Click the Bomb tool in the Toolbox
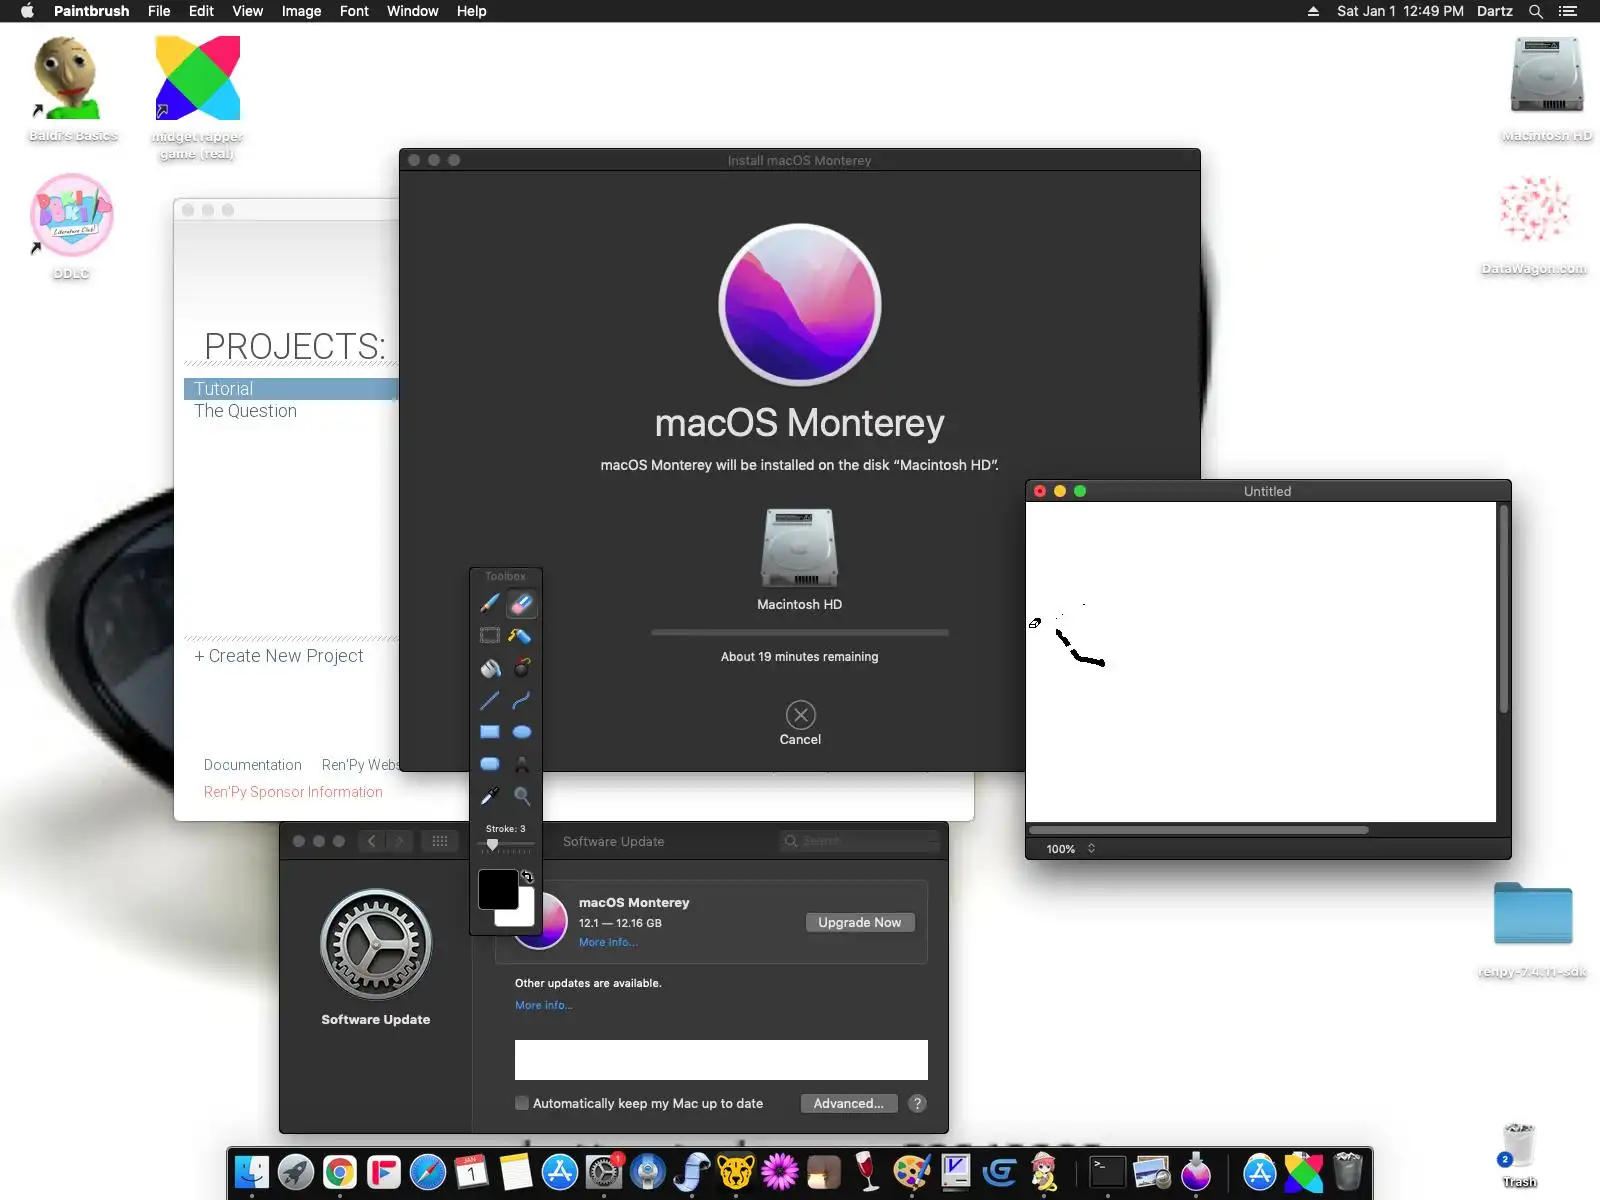The image size is (1600, 1200). click(x=521, y=667)
